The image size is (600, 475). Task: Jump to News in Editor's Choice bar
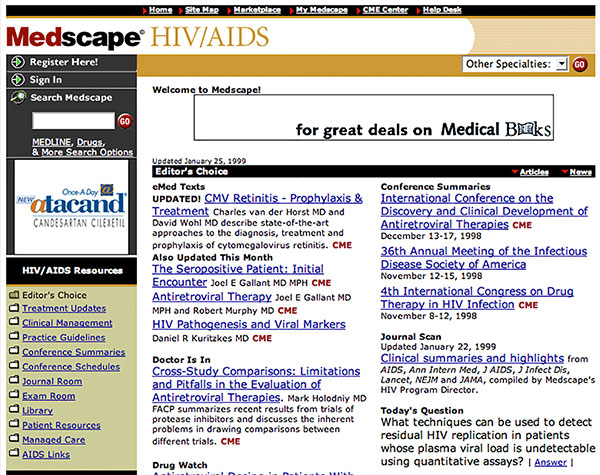(581, 172)
